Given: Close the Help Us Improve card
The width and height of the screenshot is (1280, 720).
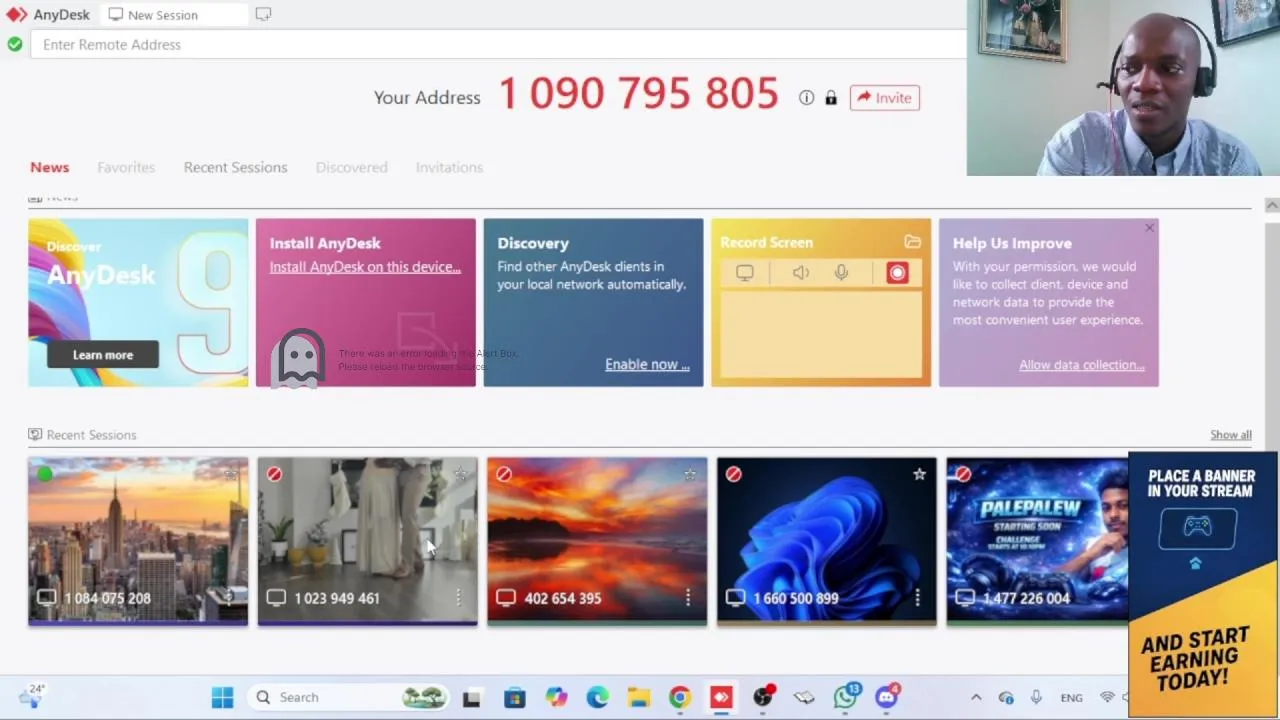Looking at the screenshot, I should tap(1149, 229).
